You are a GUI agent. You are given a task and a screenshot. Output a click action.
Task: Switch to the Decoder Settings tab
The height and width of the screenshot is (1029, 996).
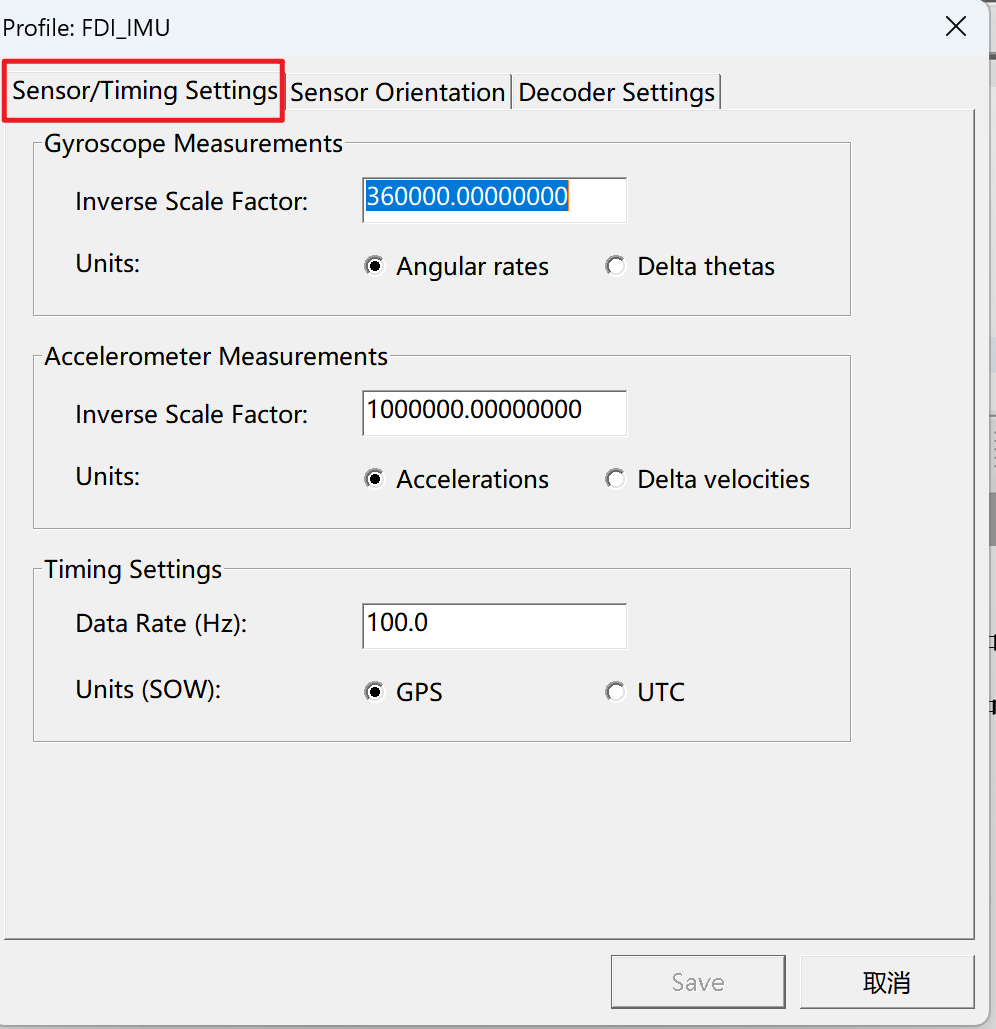tap(616, 92)
